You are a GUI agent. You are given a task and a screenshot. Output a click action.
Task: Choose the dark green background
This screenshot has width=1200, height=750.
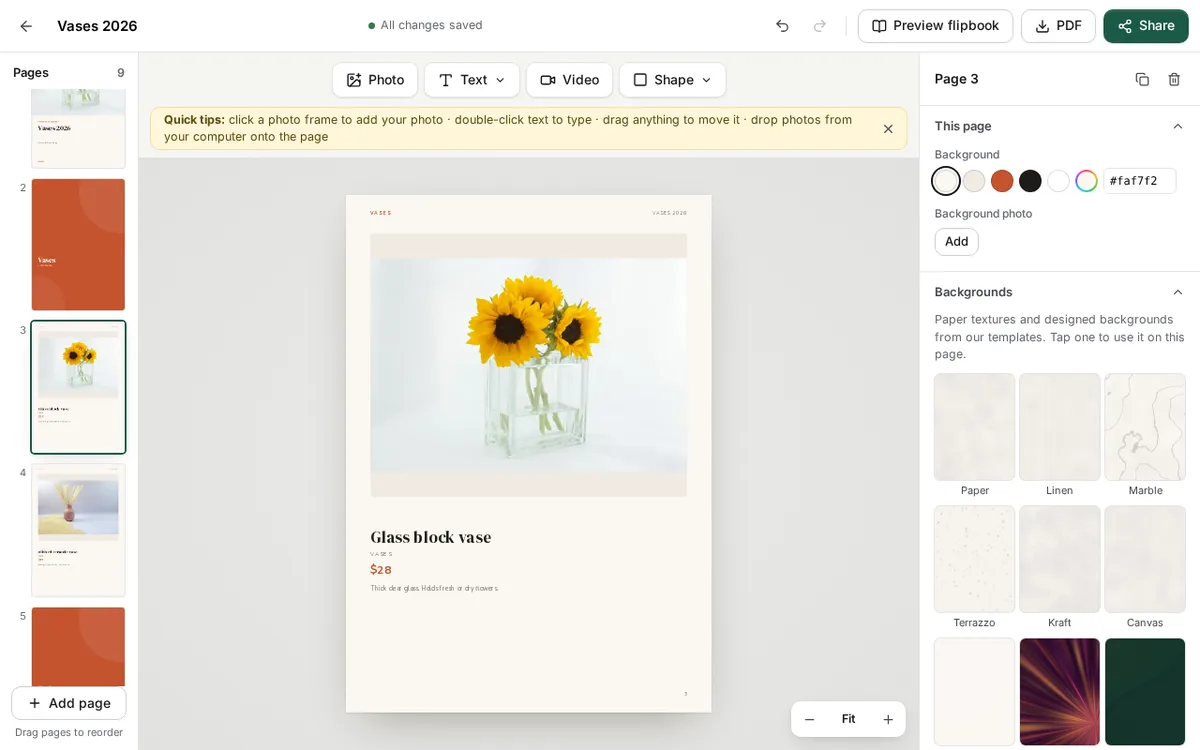tap(1145, 692)
